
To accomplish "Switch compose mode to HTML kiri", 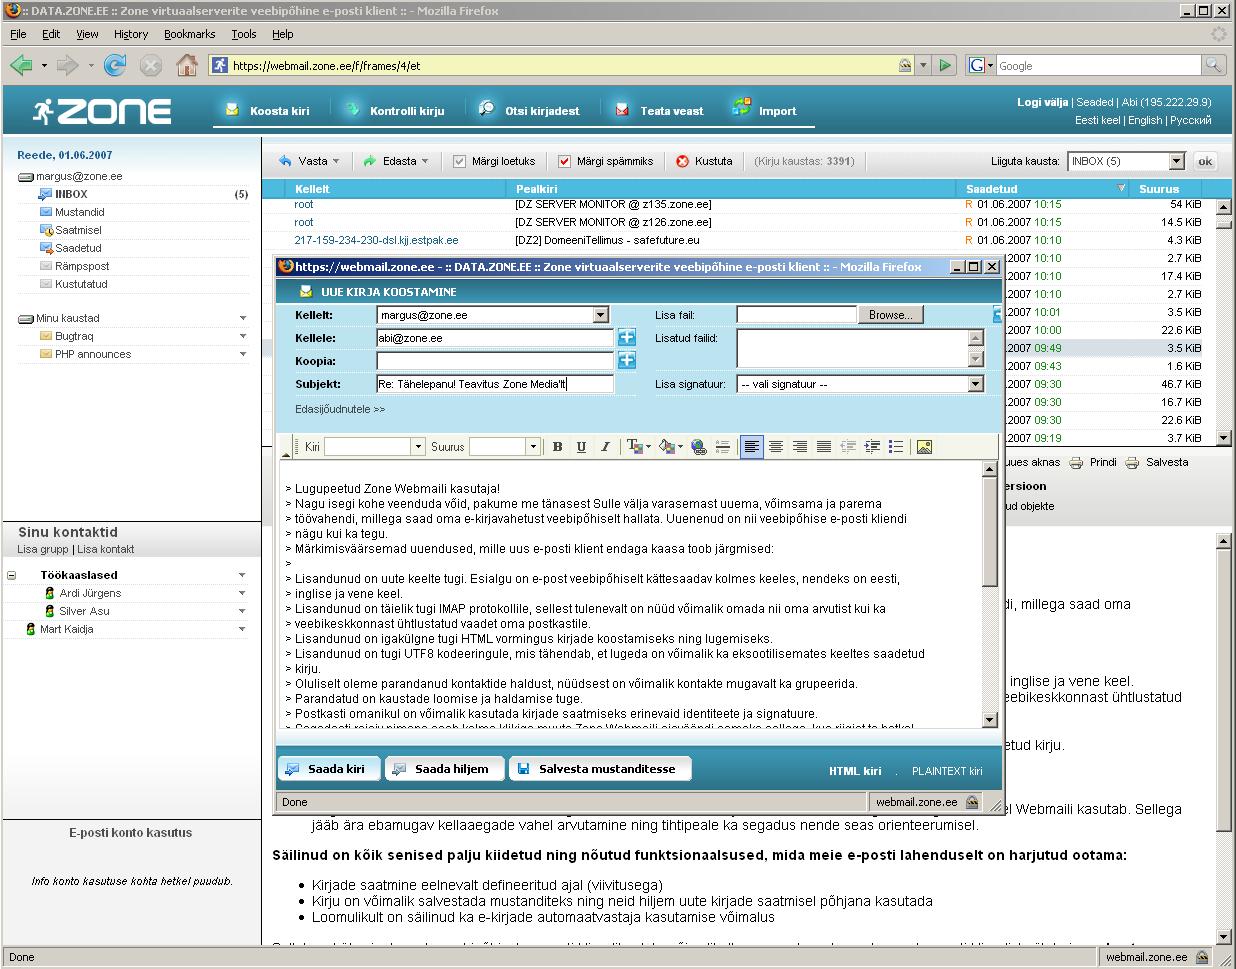I will coord(855,771).
